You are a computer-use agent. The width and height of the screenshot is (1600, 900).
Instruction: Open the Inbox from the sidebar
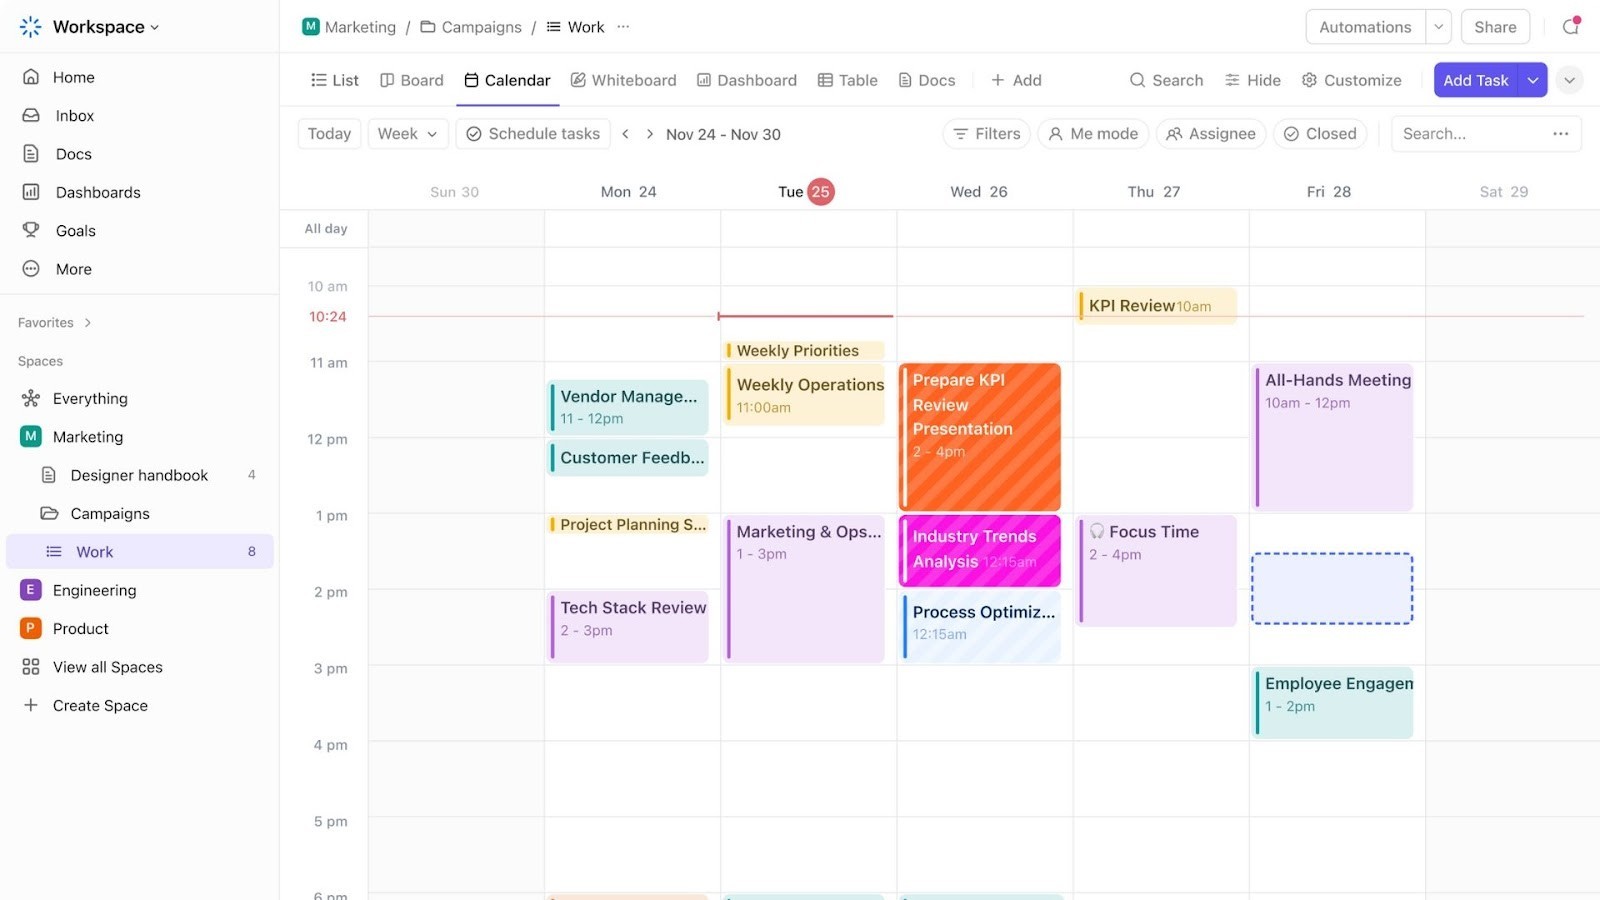[x=72, y=115]
